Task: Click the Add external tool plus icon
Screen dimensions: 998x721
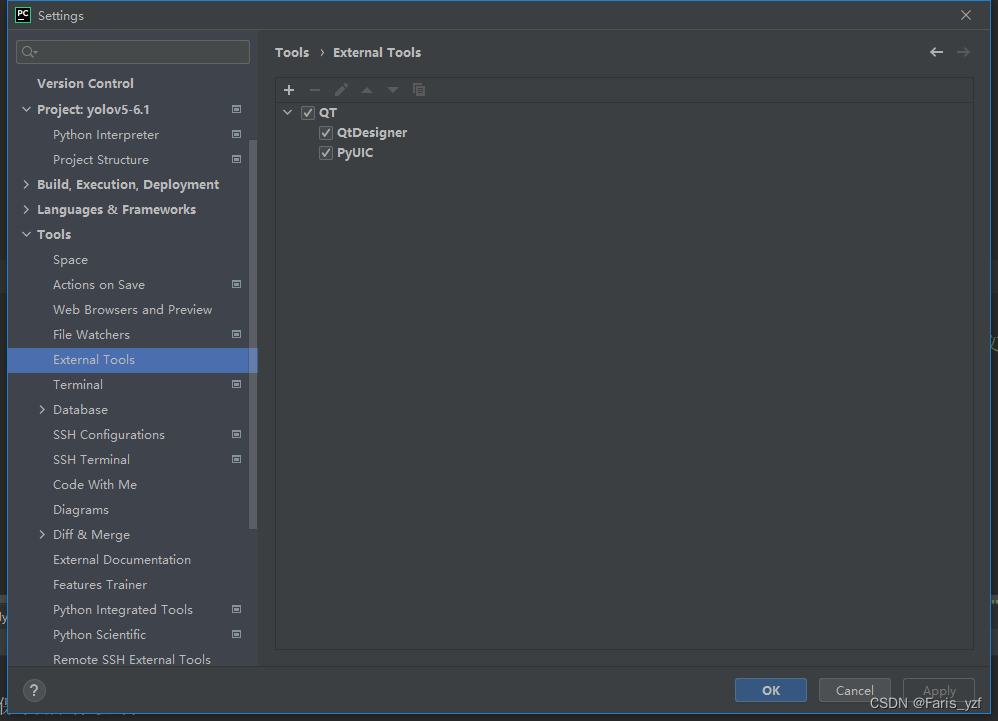Action: coord(289,90)
